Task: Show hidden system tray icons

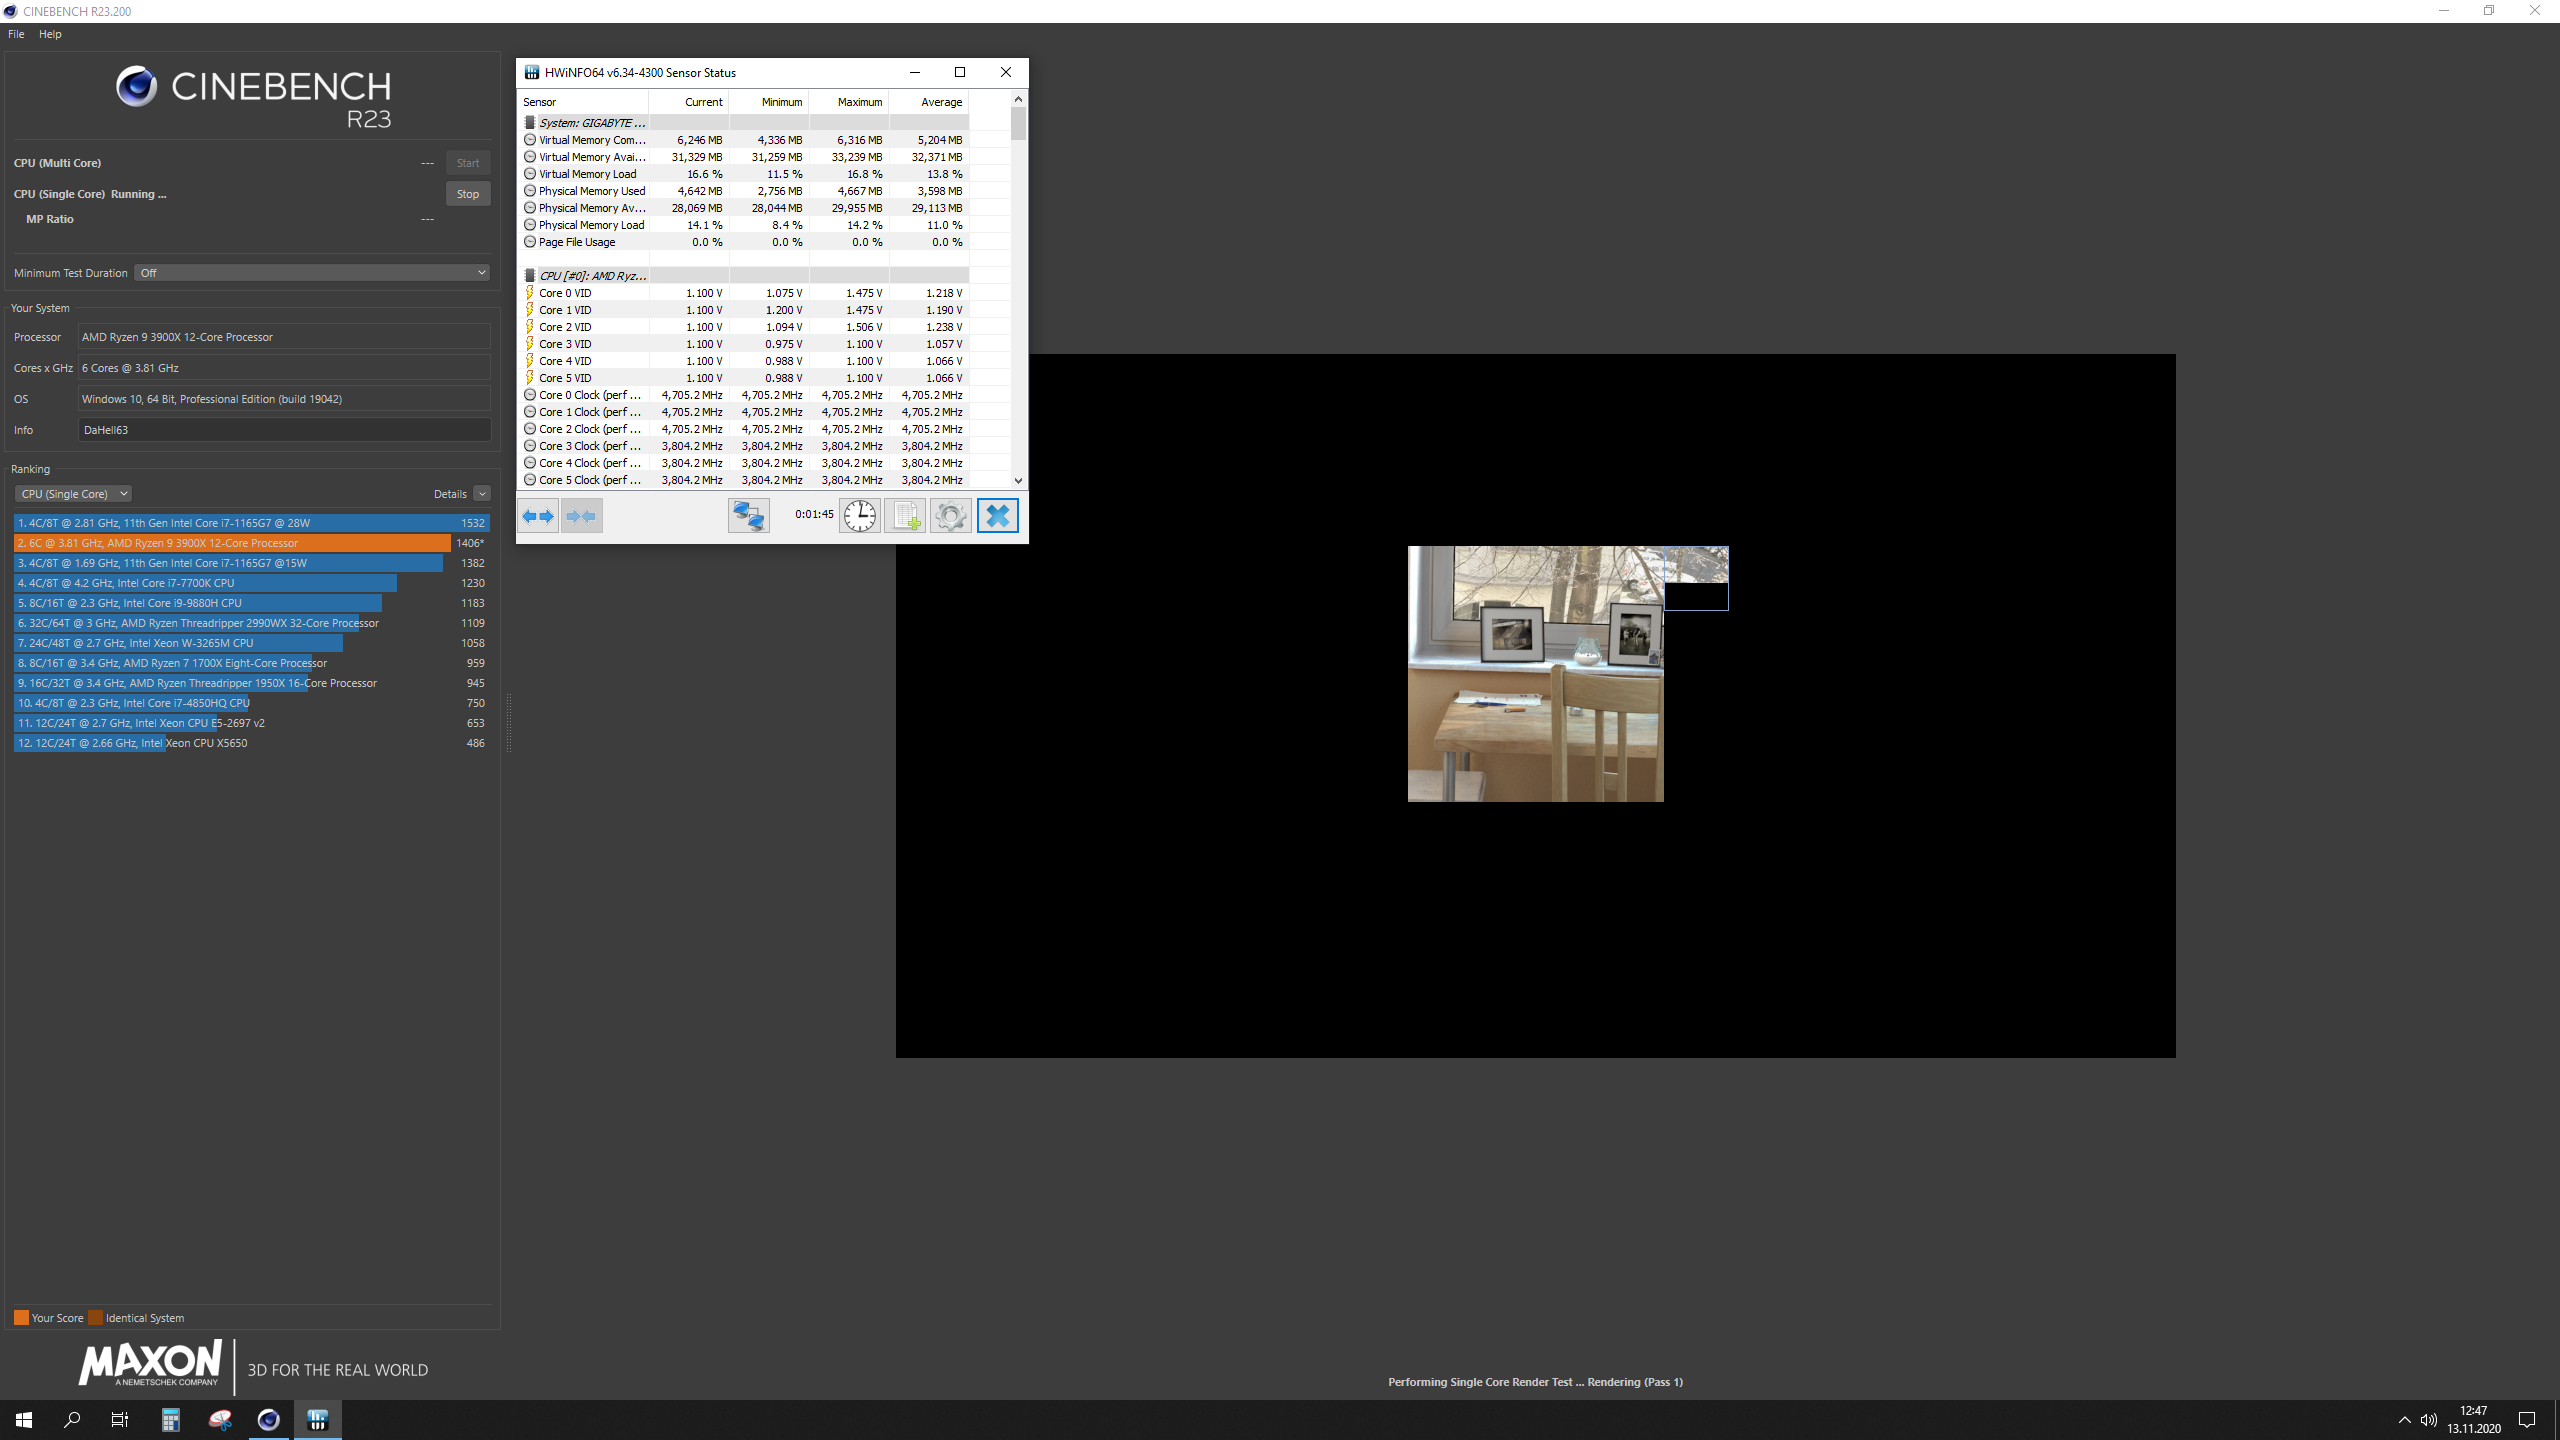Action: click(x=2404, y=1420)
